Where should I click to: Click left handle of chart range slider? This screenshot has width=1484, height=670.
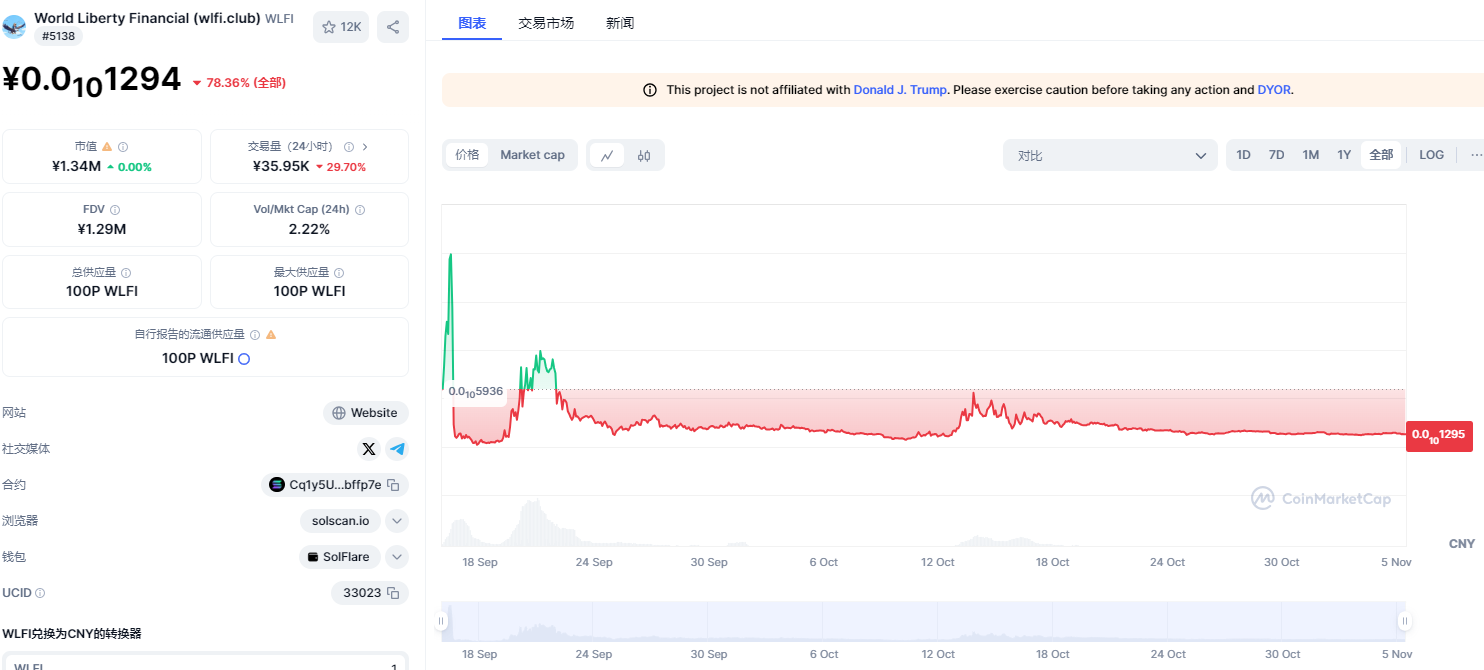(x=441, y=621)
